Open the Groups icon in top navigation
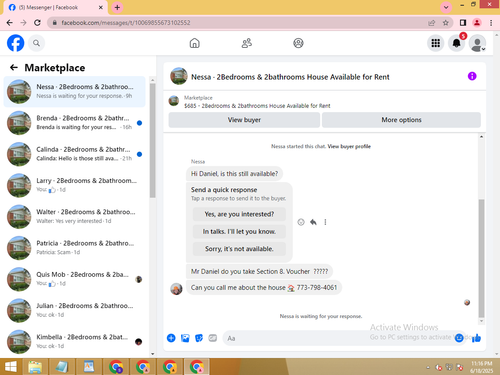500x375 pixels. [298, 43]
